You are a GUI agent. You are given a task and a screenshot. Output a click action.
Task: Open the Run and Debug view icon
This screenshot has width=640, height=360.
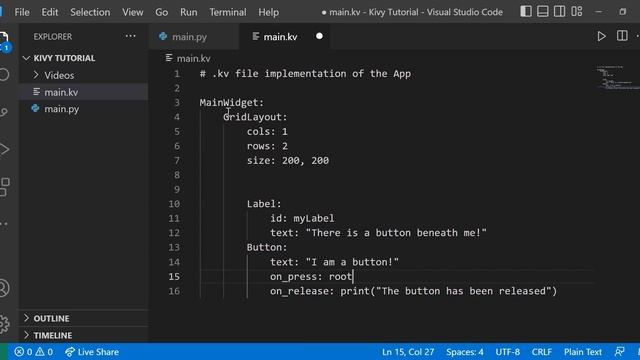(4, 149)
